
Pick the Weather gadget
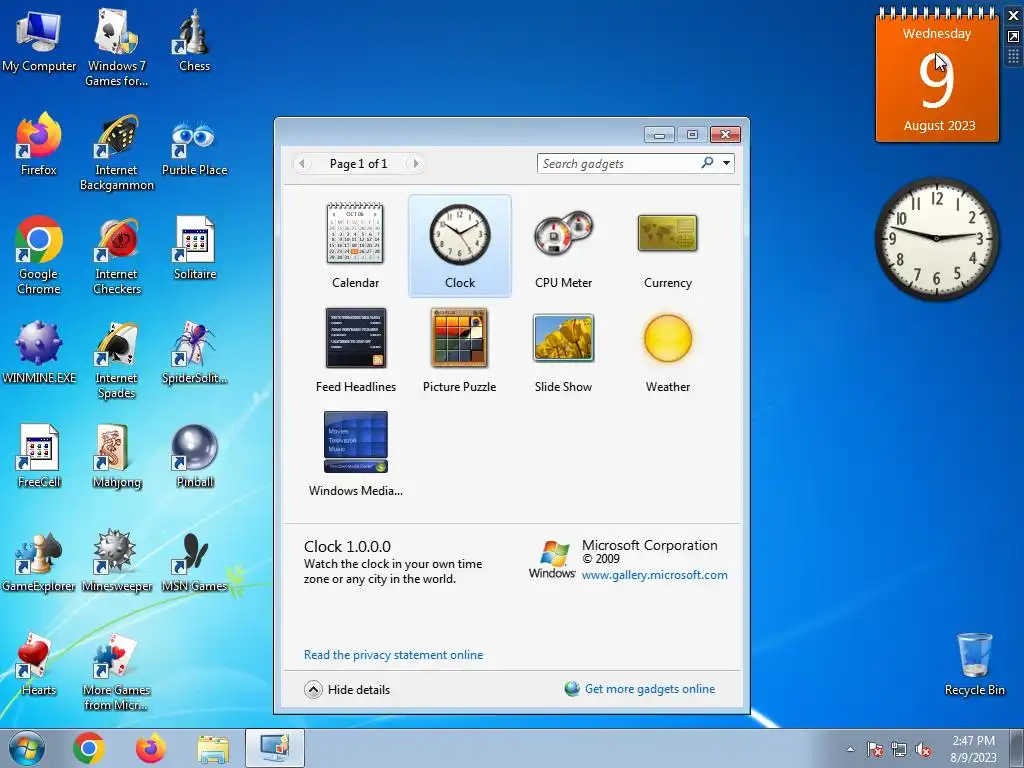coord(667,350)
